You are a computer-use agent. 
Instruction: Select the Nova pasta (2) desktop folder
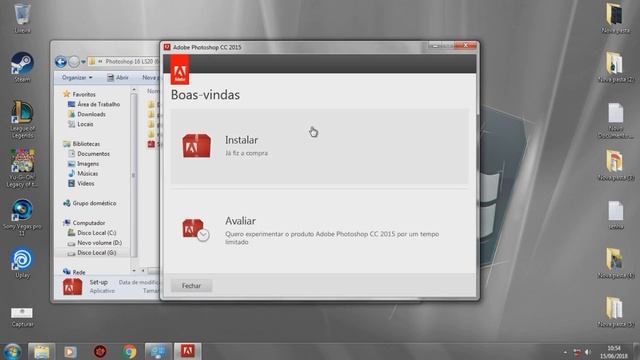coord(615,67)
